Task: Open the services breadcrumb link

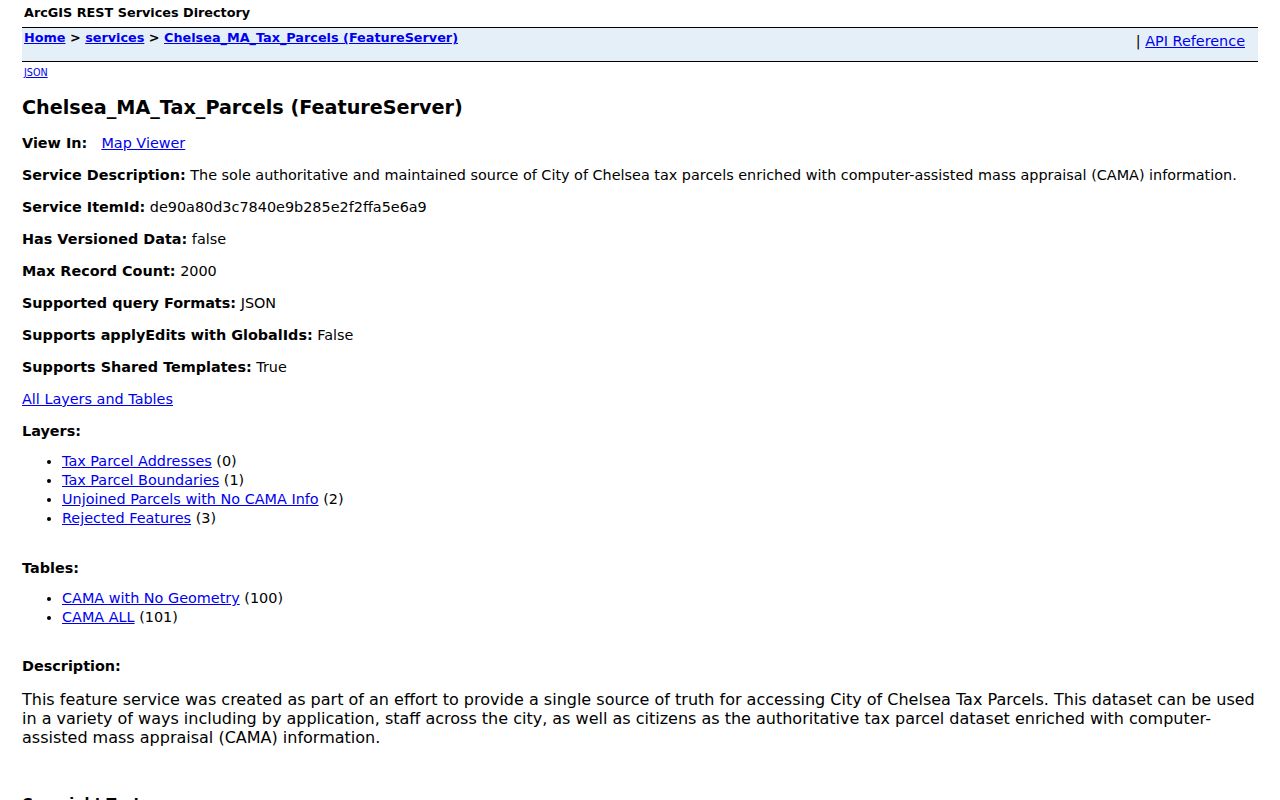Action: coord(114,38)
